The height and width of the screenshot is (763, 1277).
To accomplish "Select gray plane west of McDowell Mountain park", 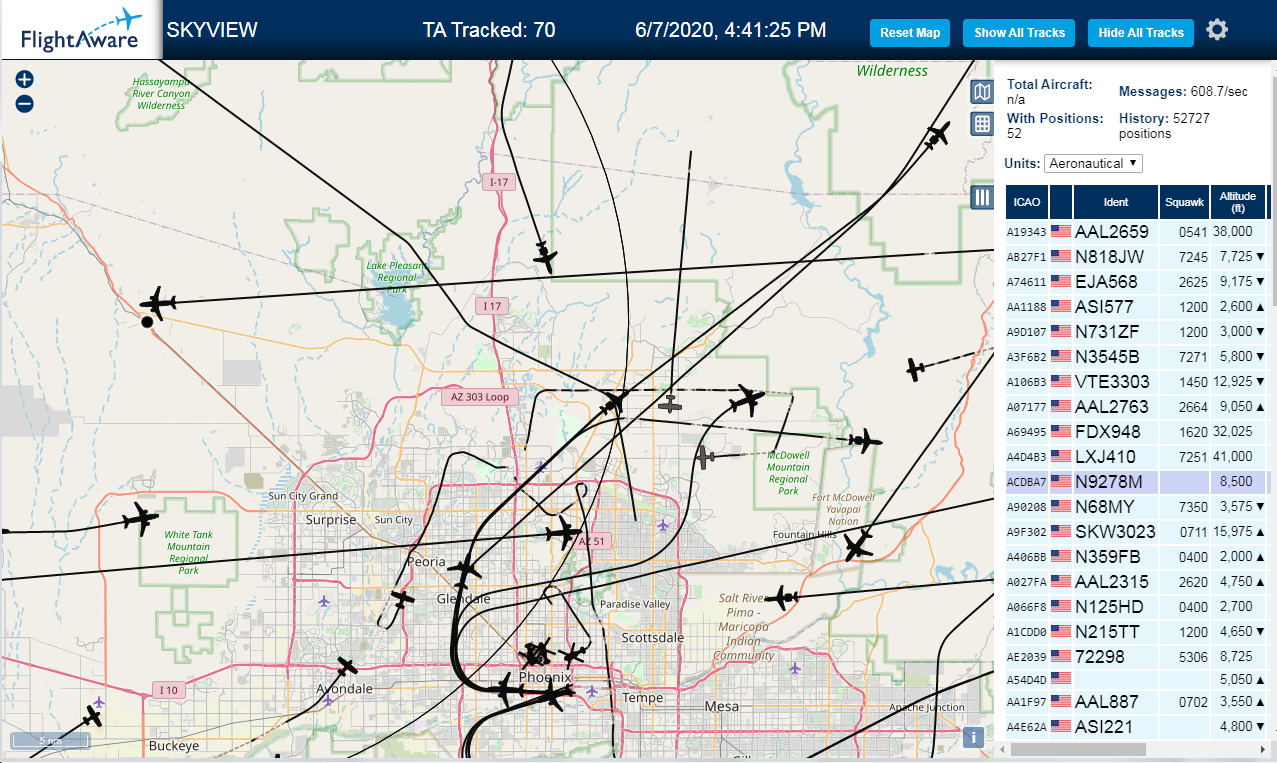I will point(707,457).
